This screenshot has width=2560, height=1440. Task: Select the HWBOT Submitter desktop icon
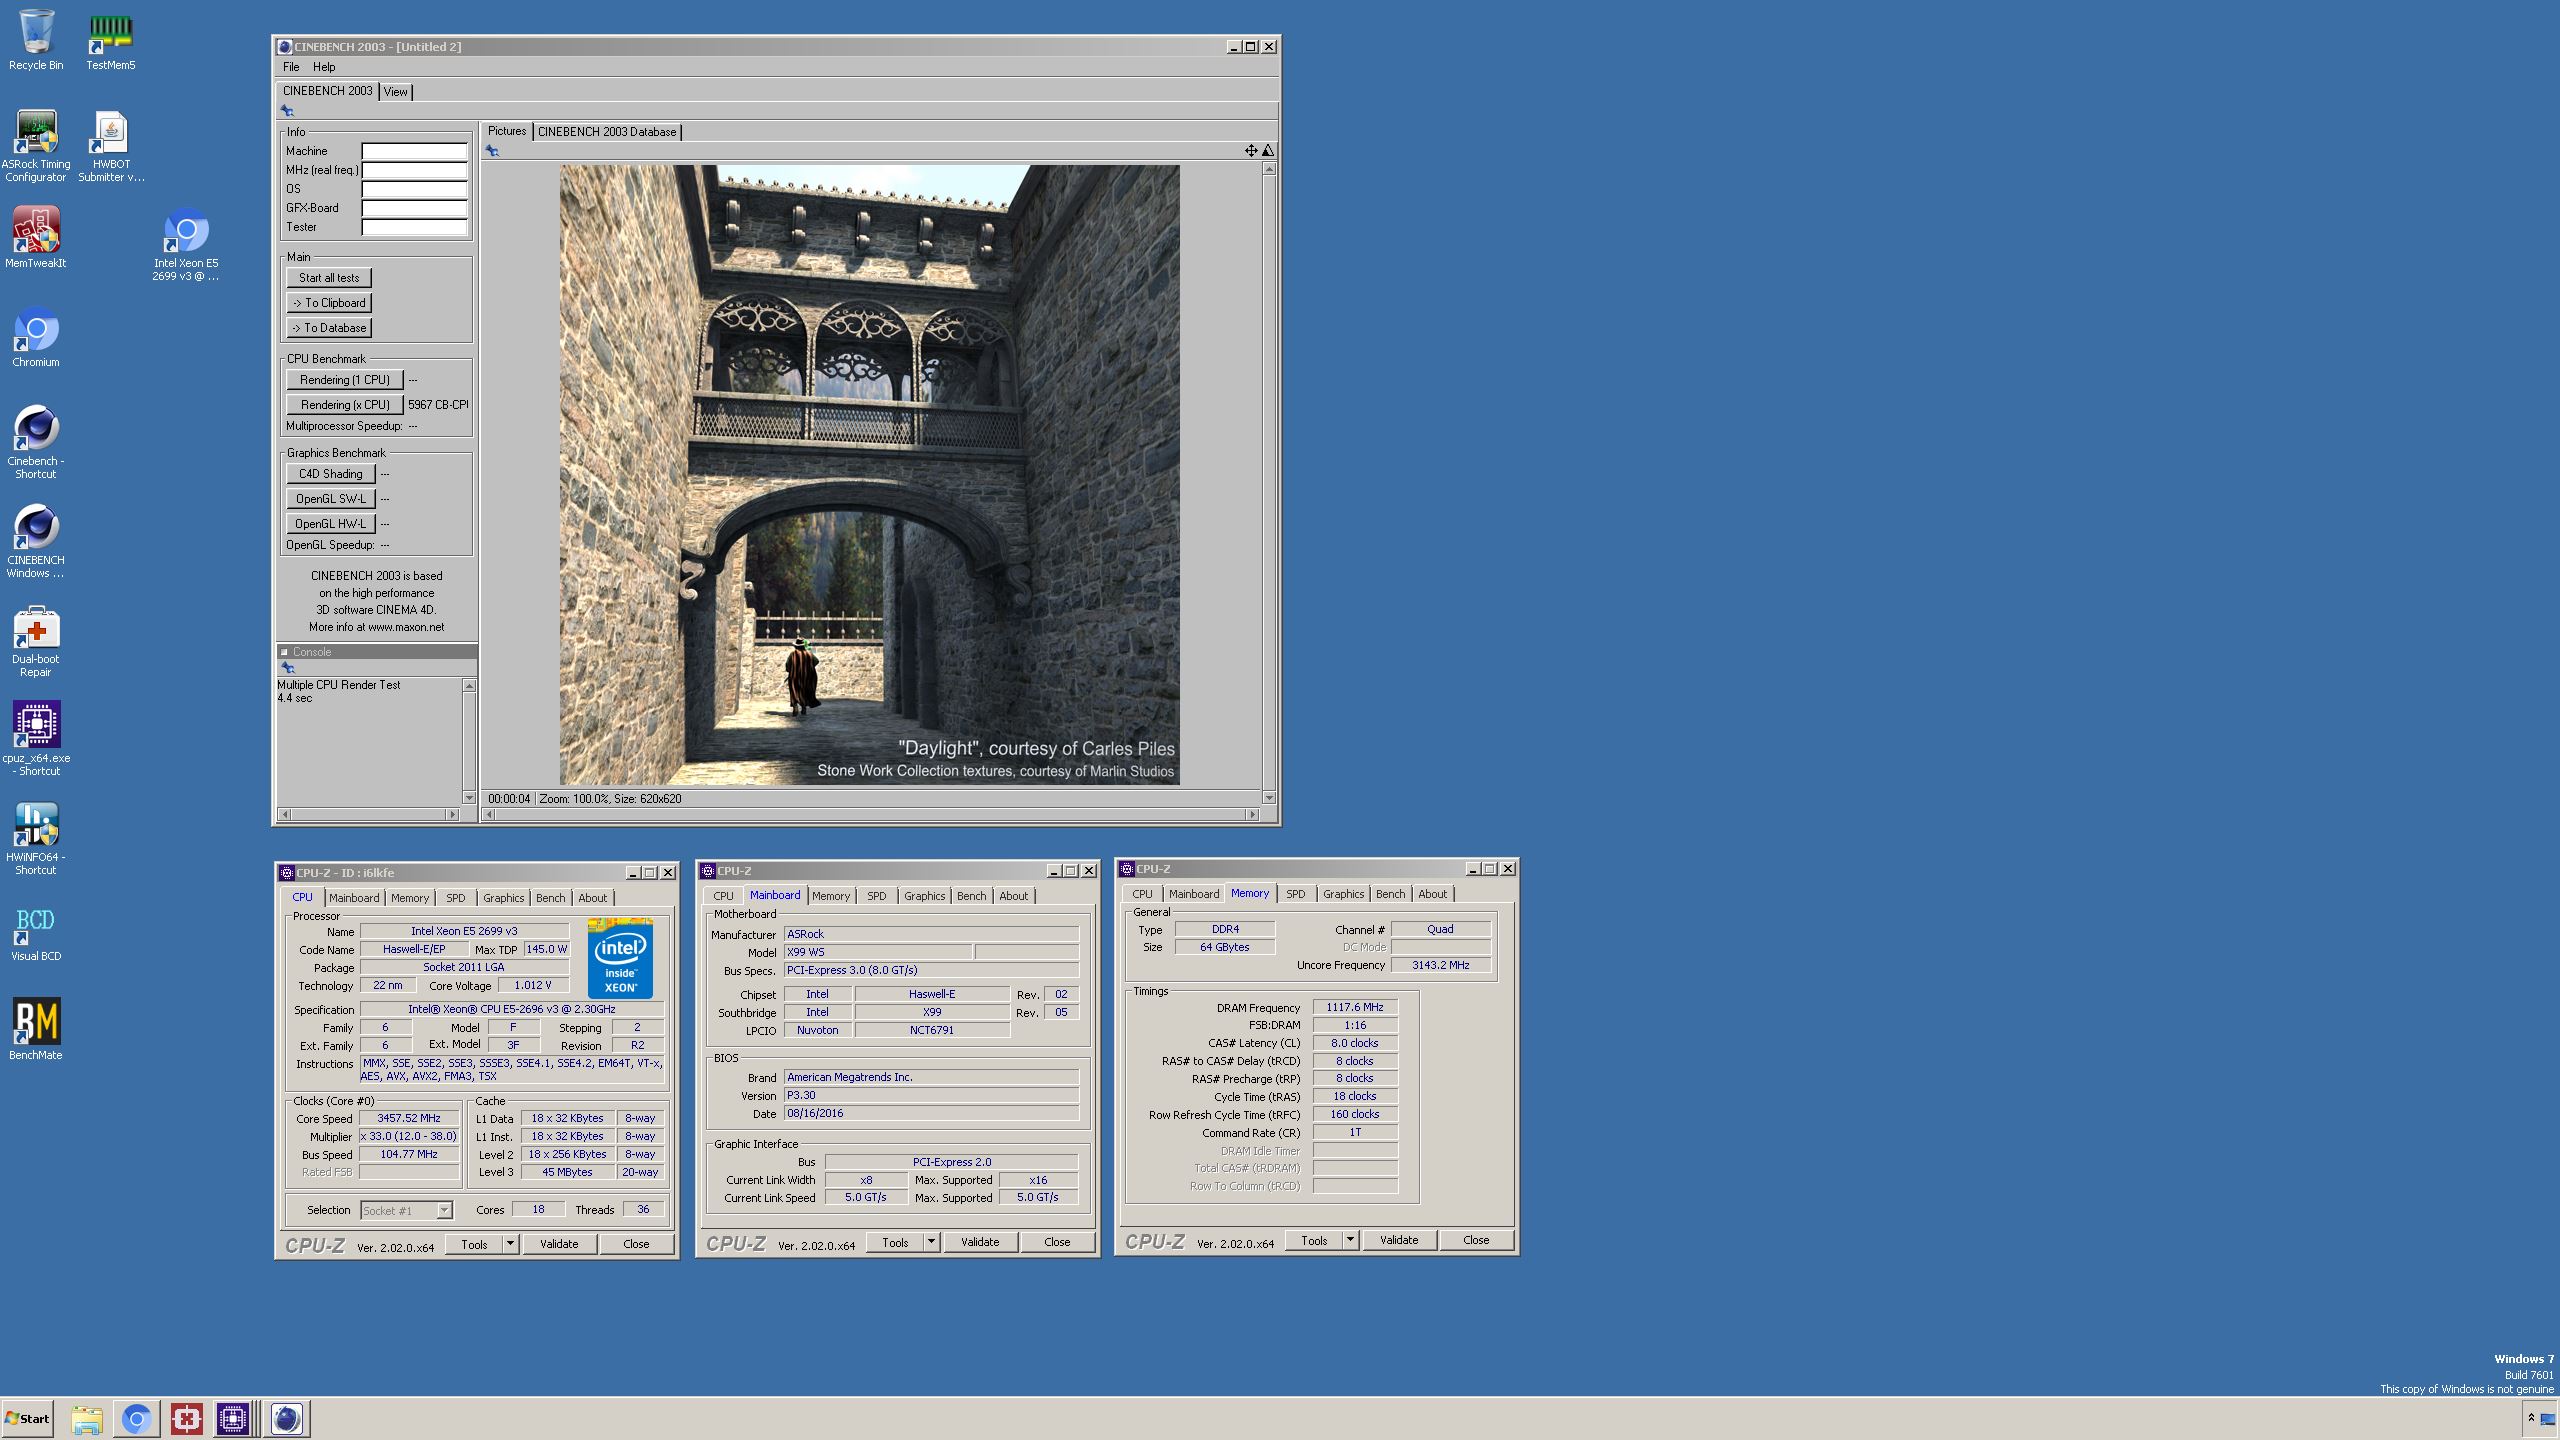111,146
